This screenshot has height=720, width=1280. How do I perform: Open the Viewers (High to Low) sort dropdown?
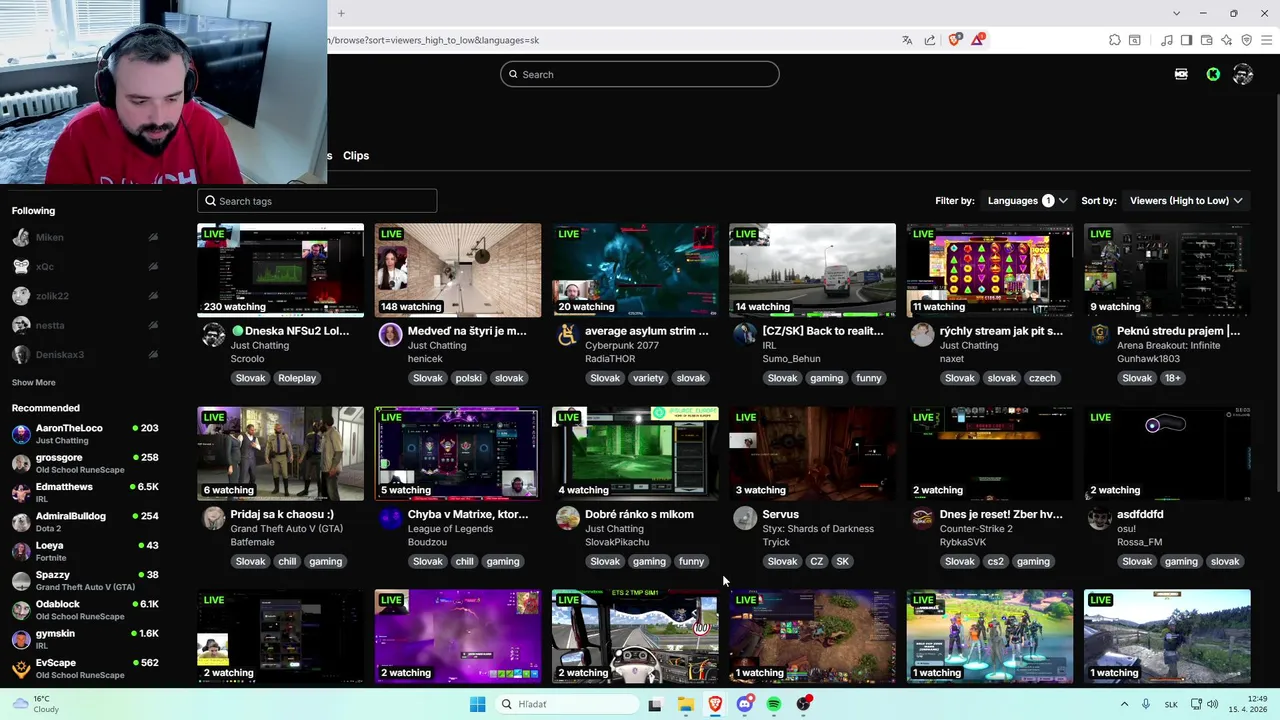tap(1186, 201)
